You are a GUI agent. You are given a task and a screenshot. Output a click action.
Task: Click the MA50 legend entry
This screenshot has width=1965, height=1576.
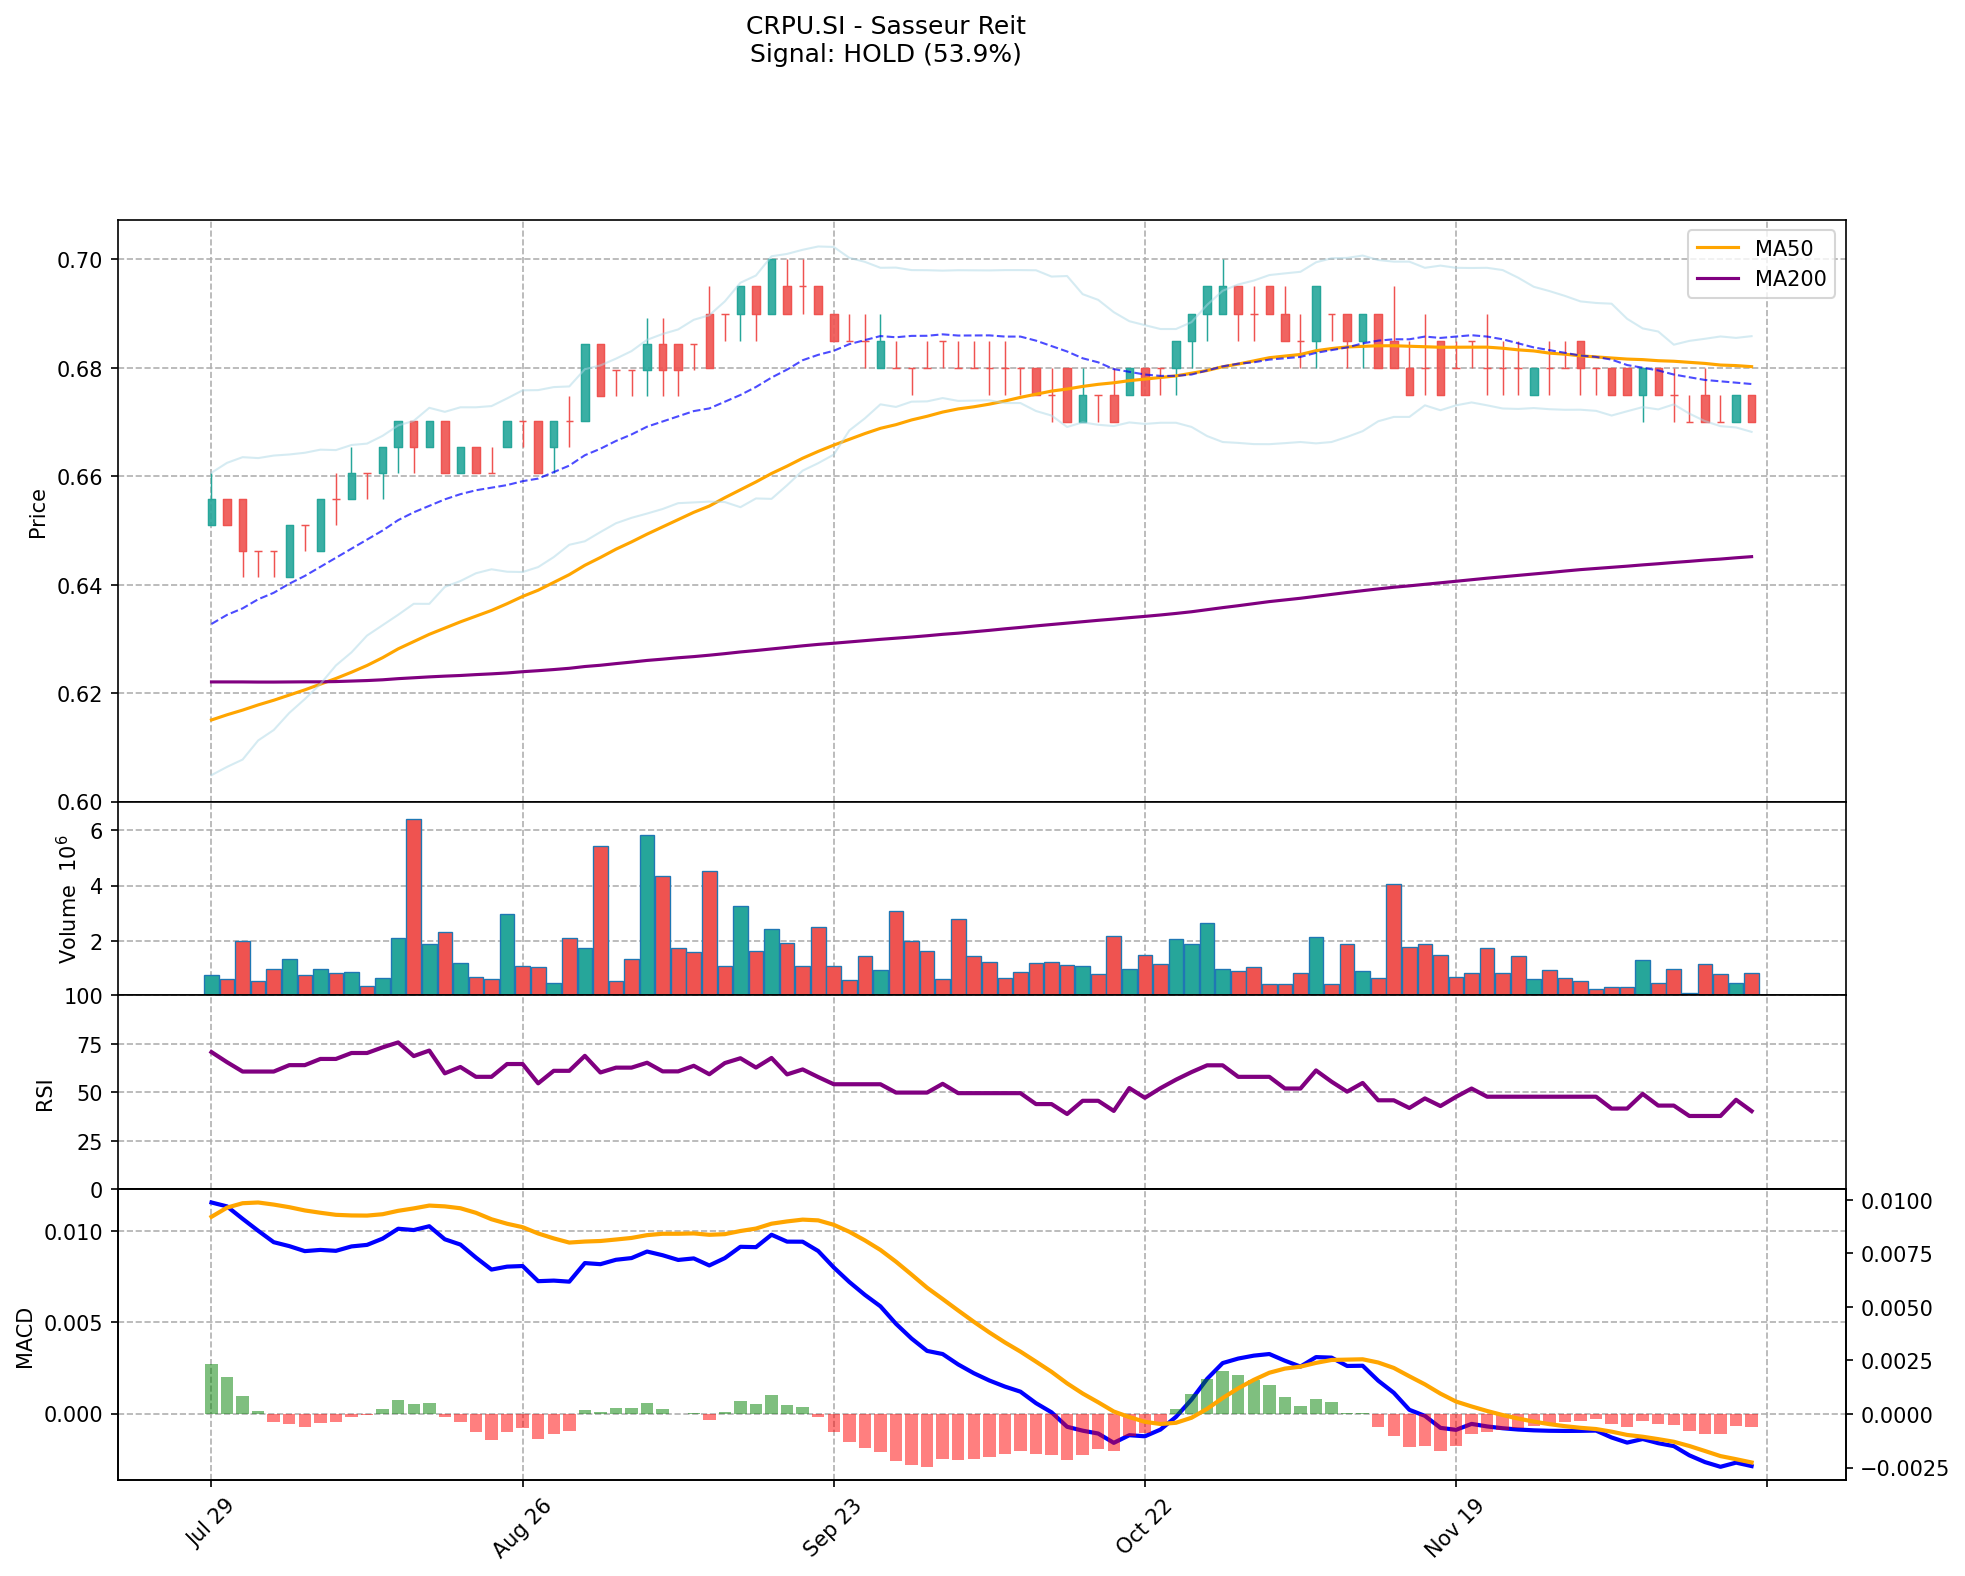(1783, 248)
